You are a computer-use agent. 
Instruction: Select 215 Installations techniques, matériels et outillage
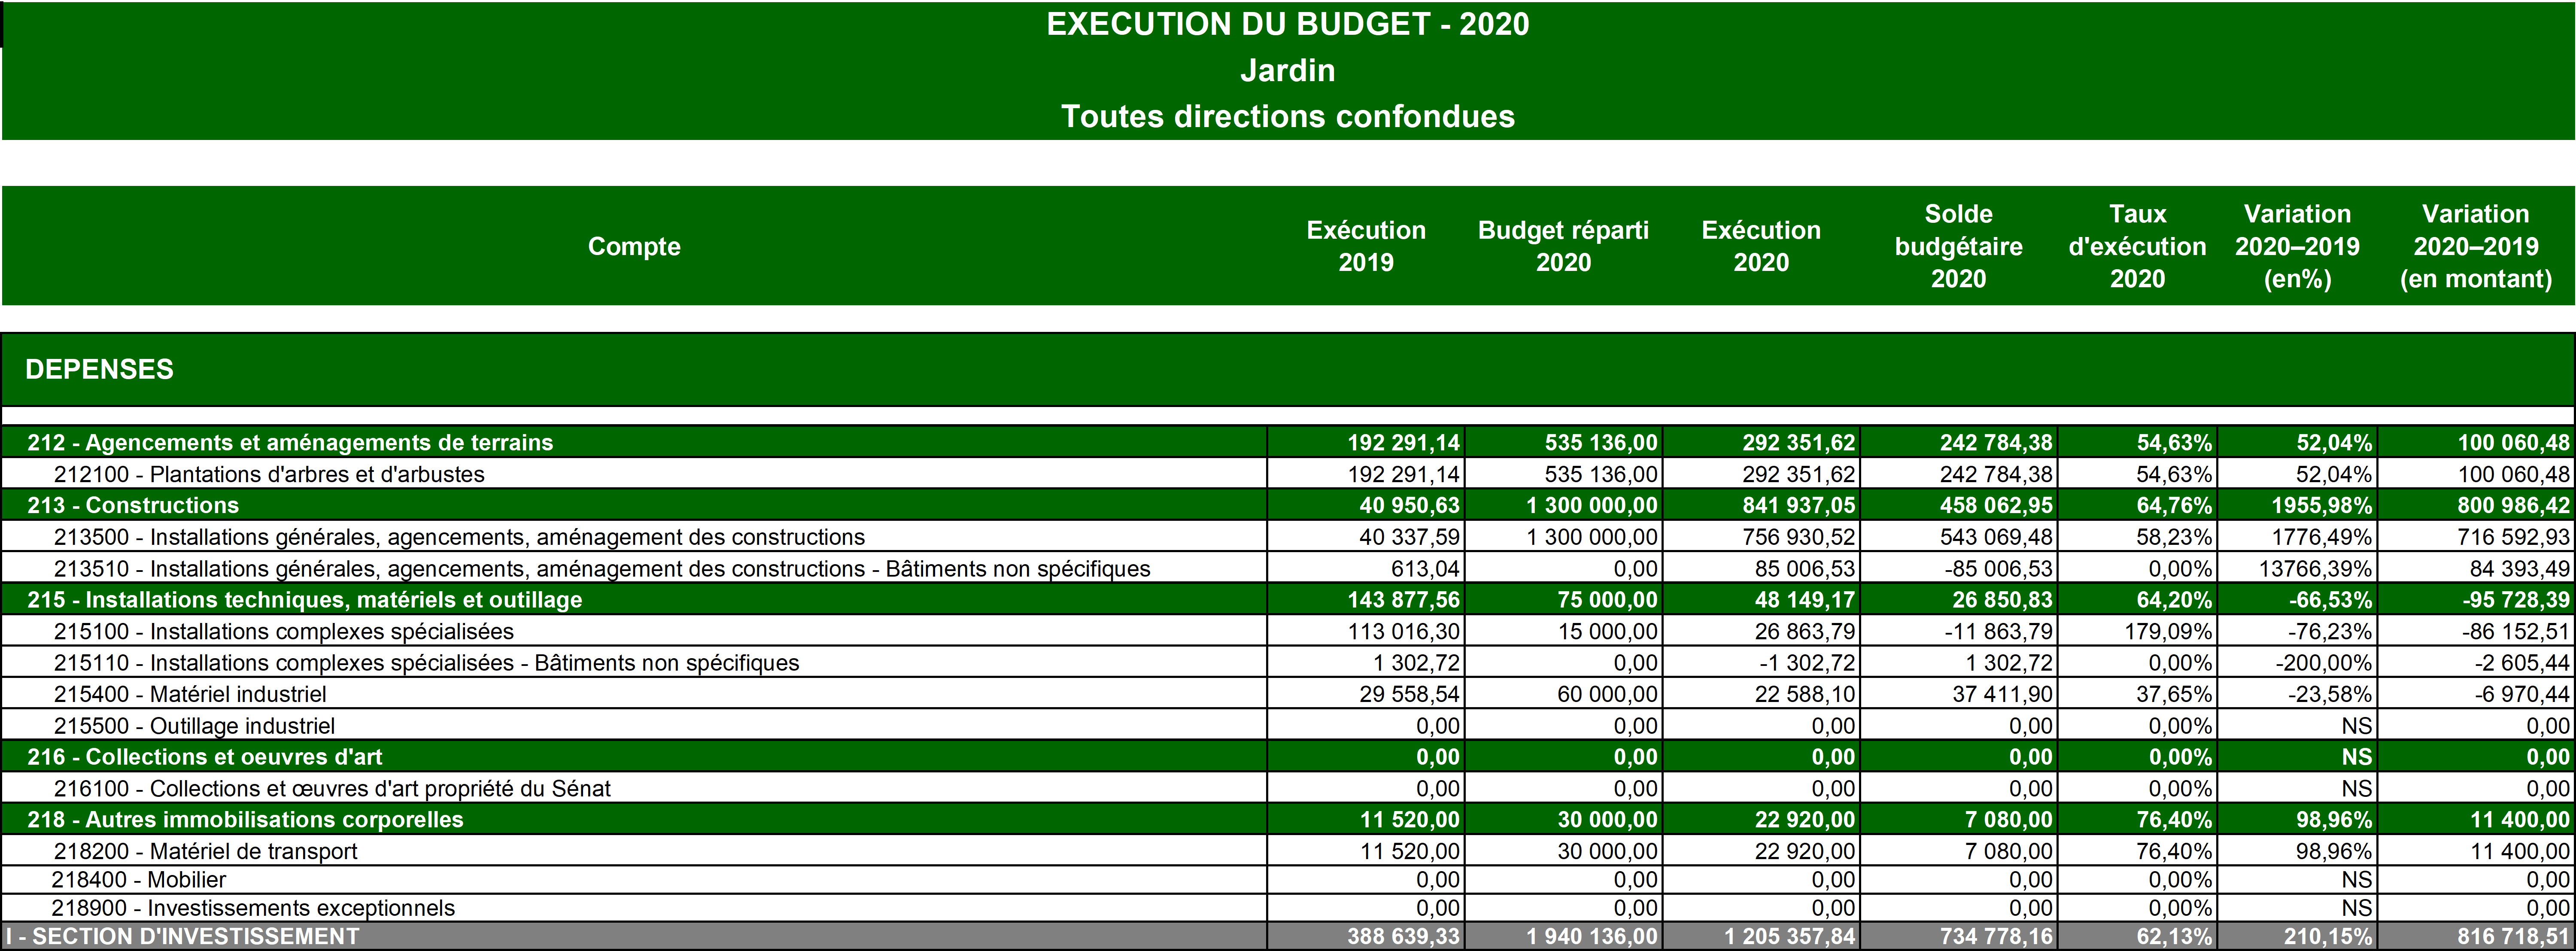pos(304,600)
